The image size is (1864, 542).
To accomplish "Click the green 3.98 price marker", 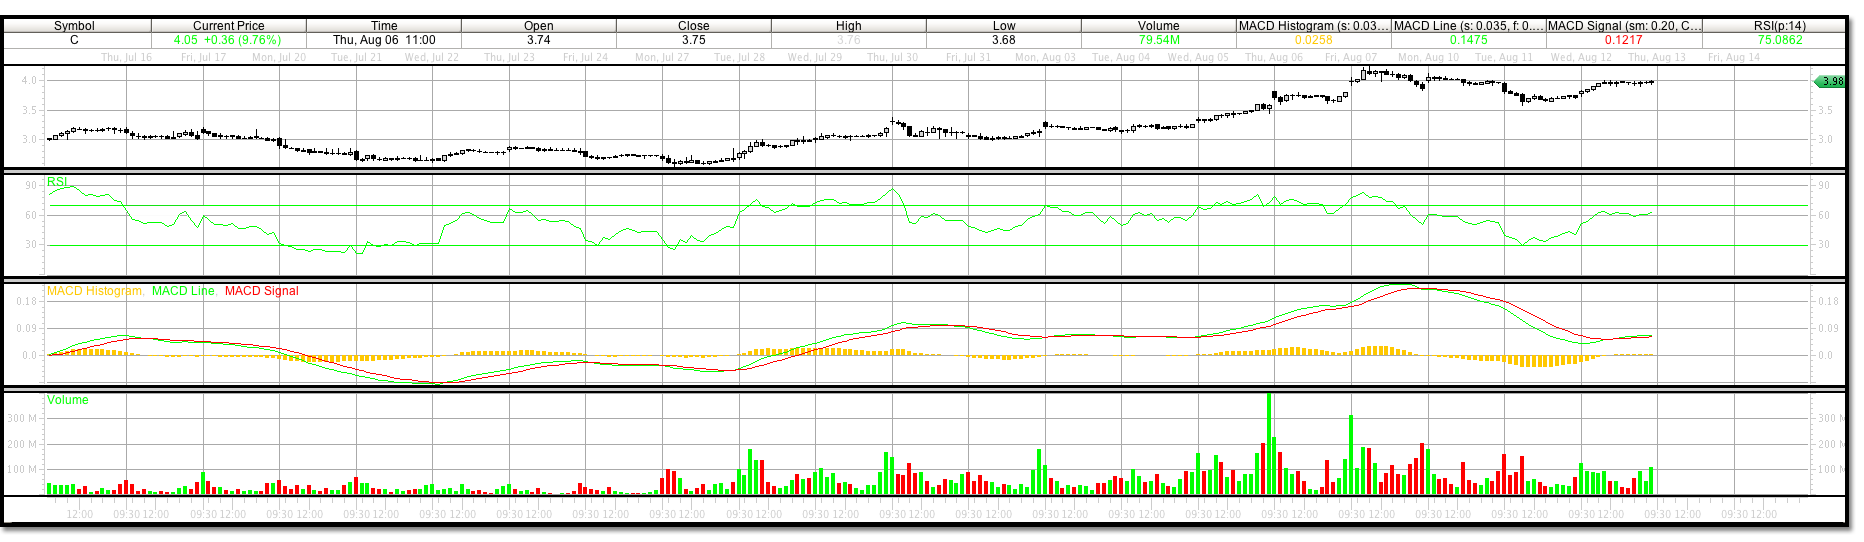I will (1830, 82).
